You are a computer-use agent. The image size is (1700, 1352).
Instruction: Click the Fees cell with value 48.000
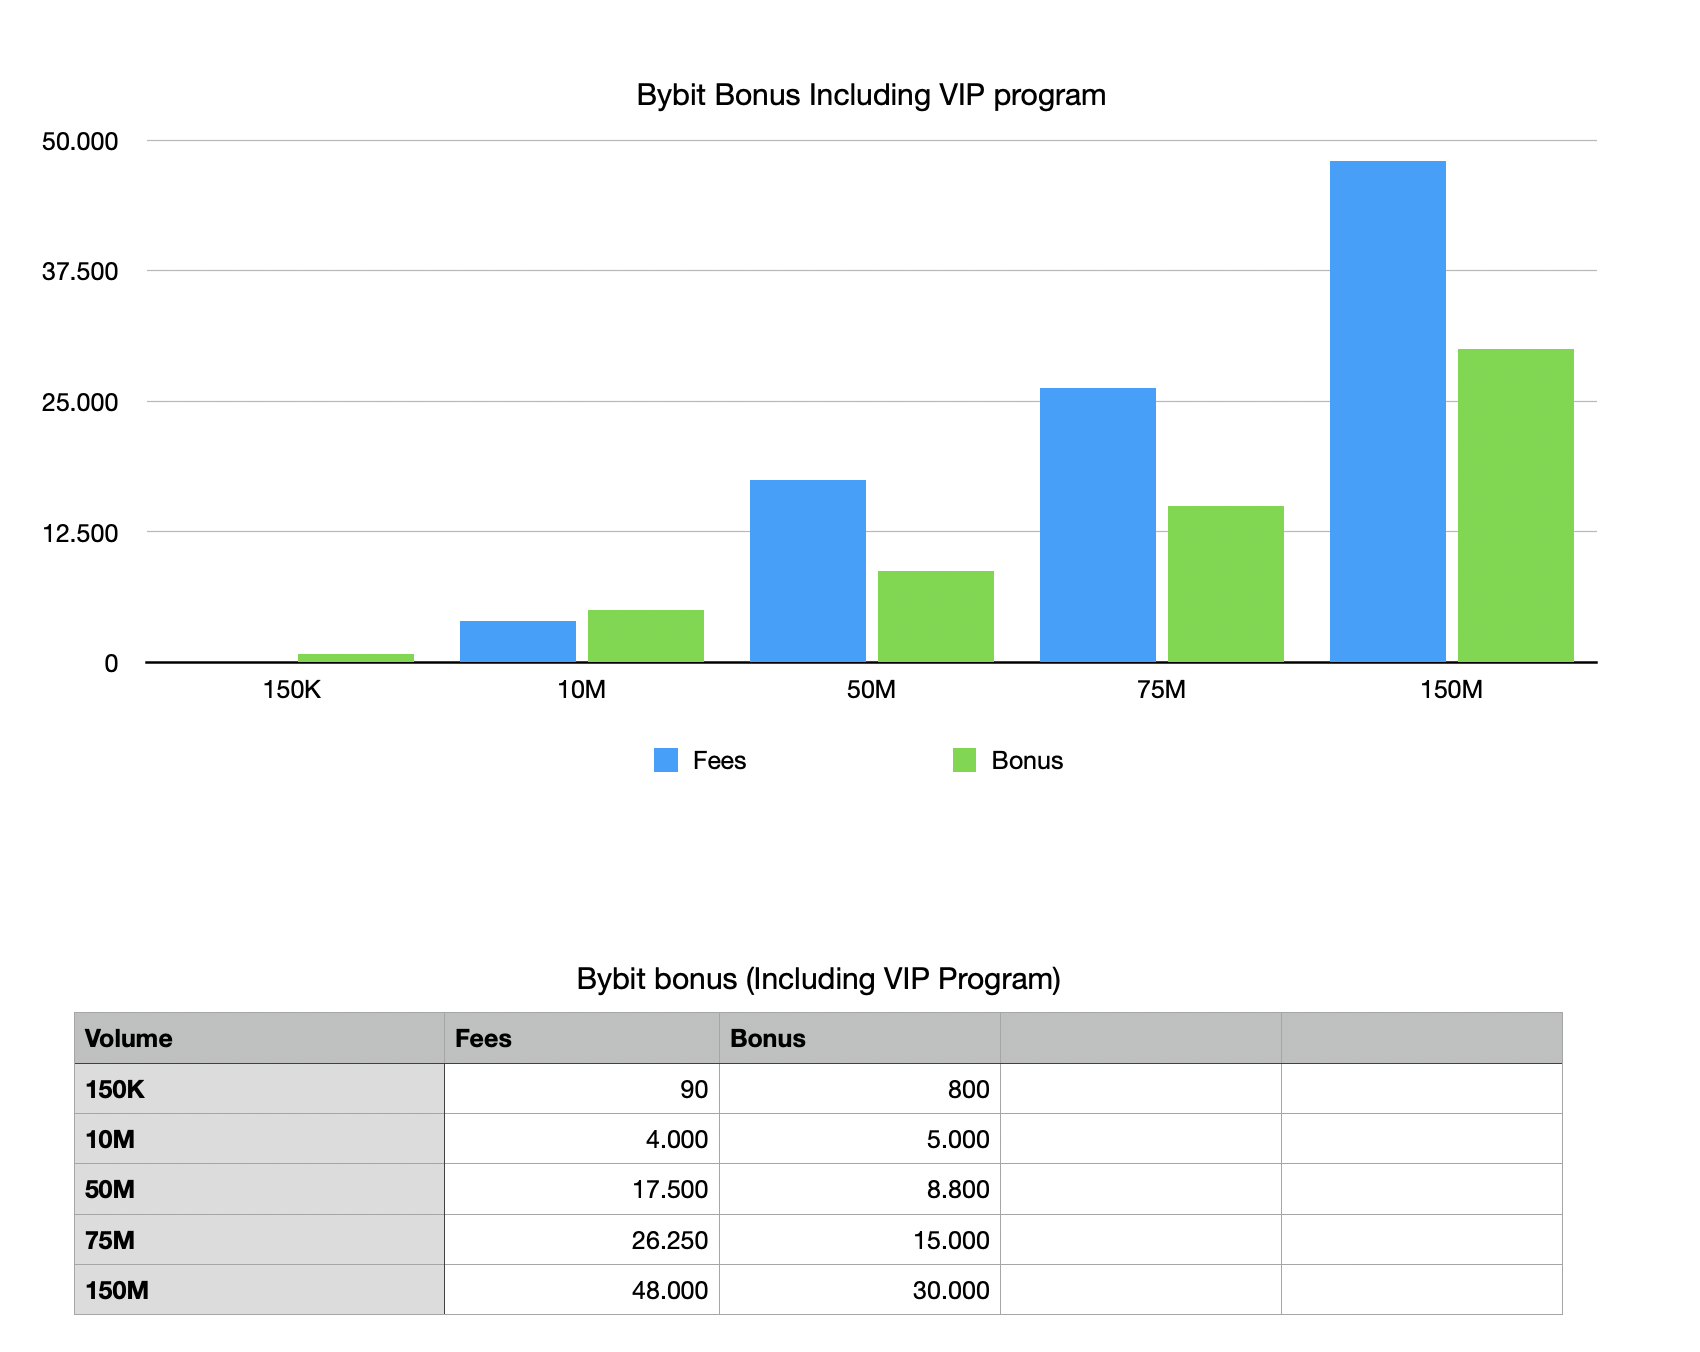click(581, 1290)
